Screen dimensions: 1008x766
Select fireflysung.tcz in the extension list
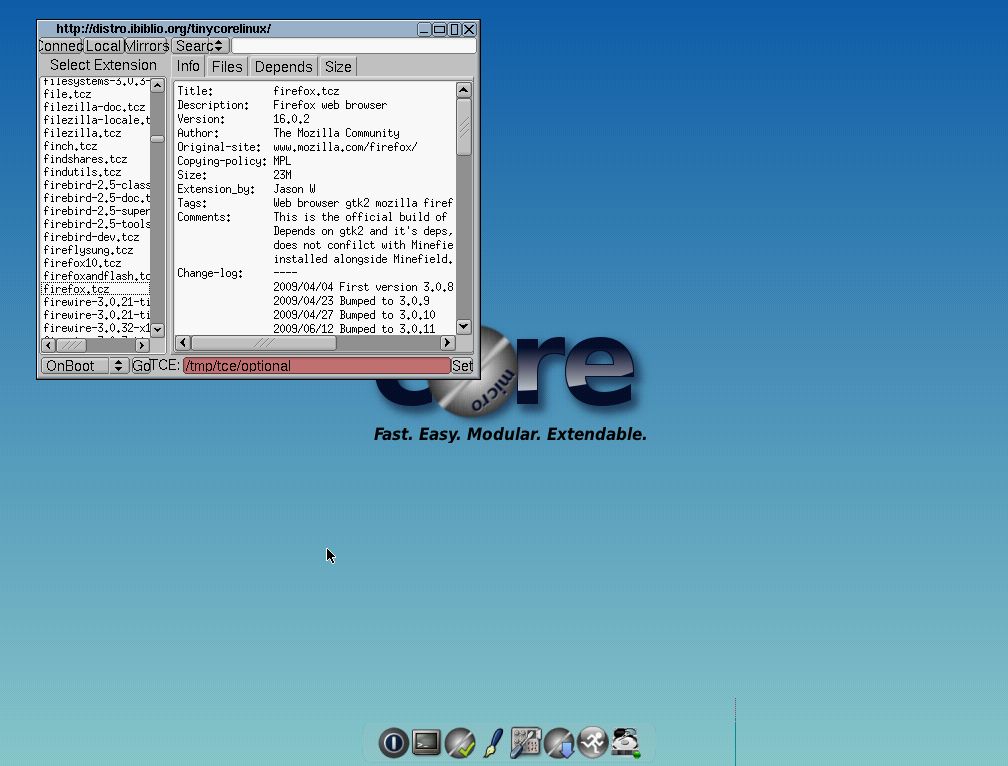point(96,250)
